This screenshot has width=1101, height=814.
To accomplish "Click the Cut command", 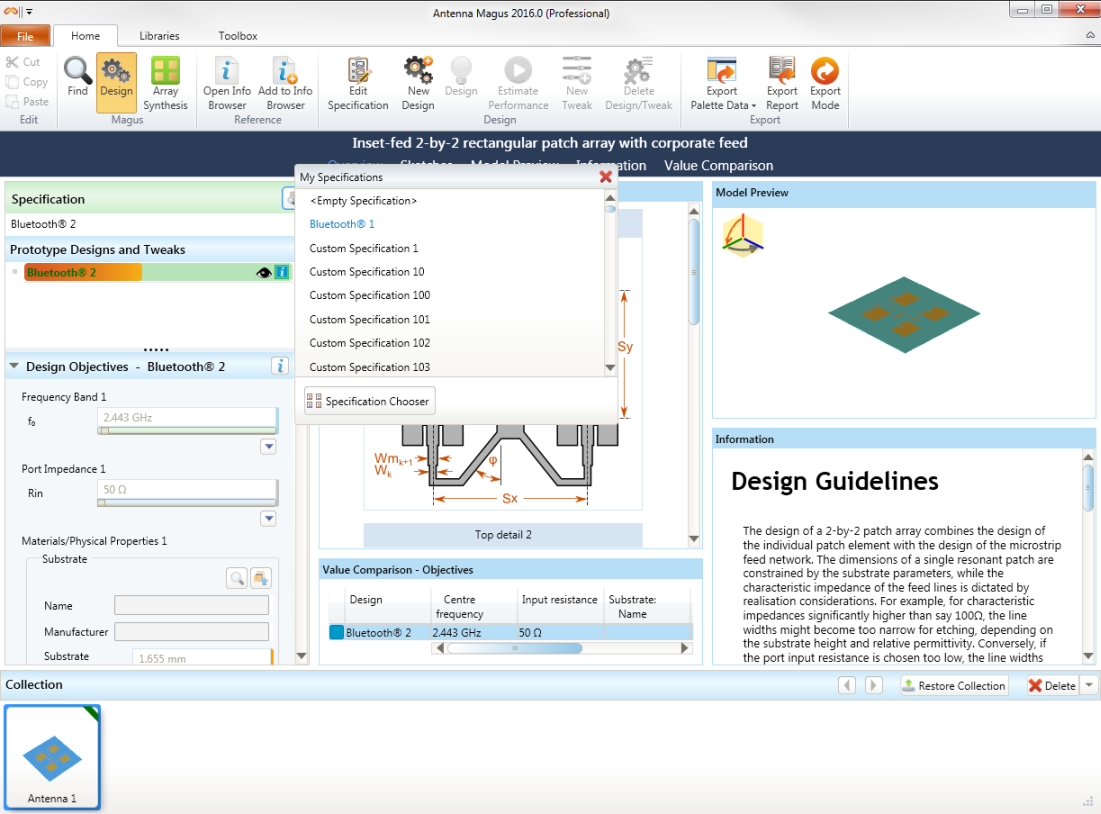I will tap(23, 62).
